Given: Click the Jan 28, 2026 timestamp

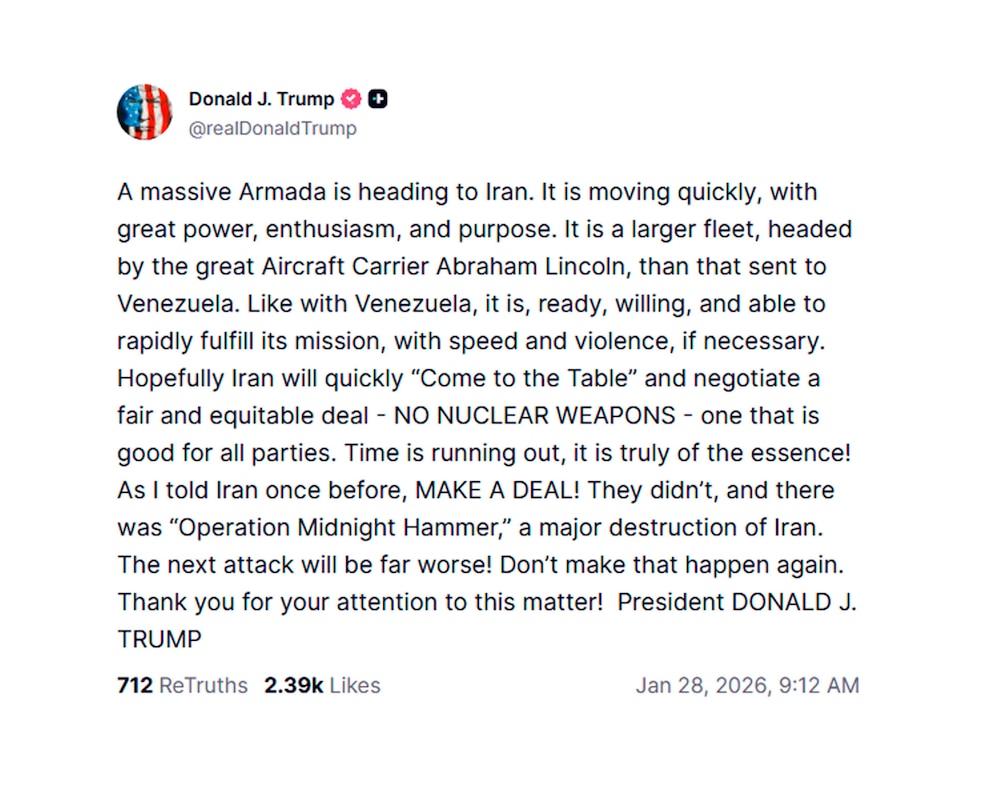Looking at the screenshot, I should tap(746, 685).
